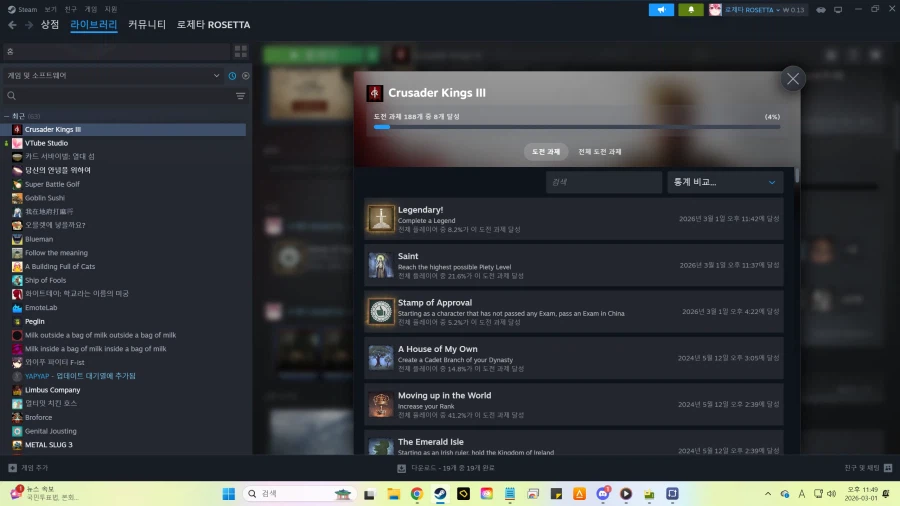Switch to 전체 도전 과제 tab
900x506 pixels.
(600, 152)
